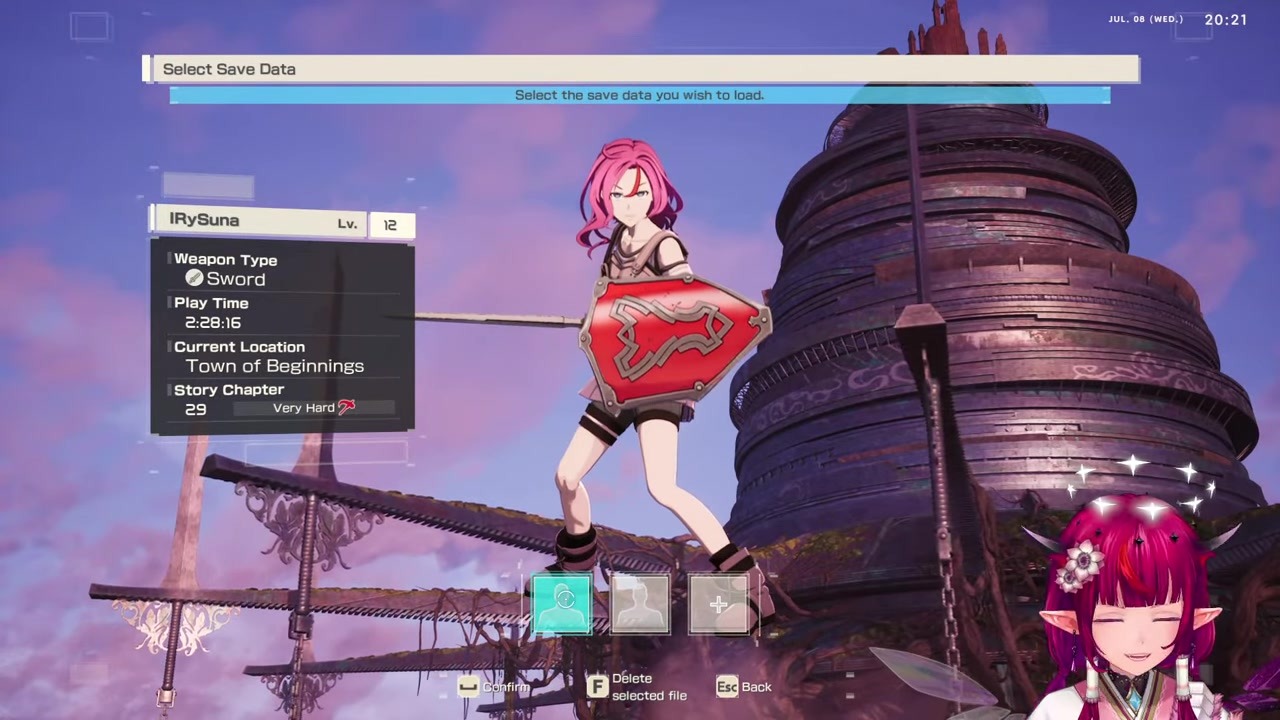
Task: Click the Current Location label
Action: pyautogui.click(x=239, y=347)
